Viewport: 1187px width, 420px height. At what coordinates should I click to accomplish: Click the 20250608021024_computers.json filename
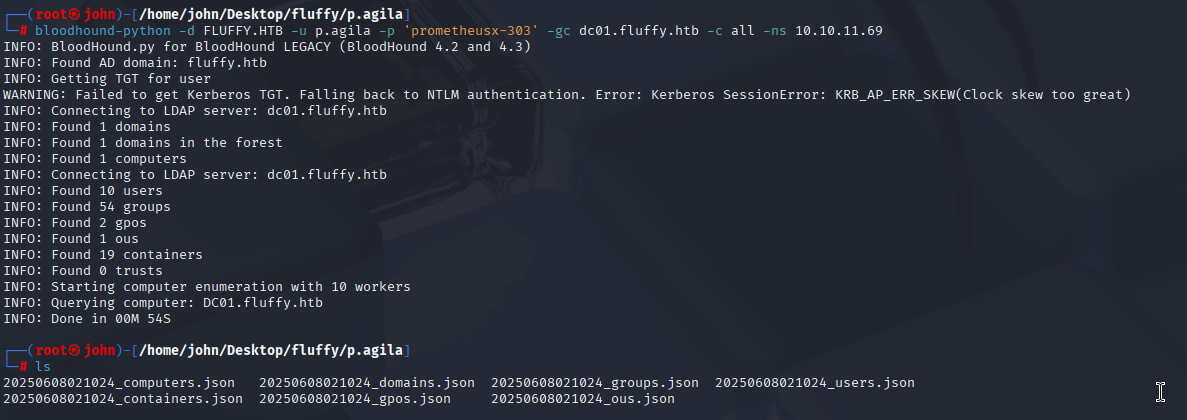click(119, 383)
